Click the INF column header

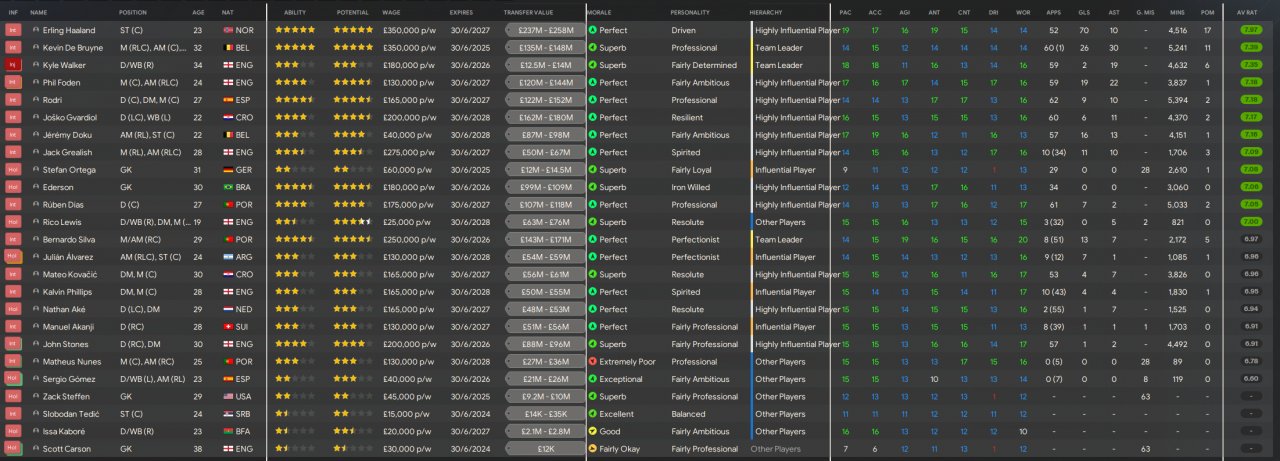click(13, 12)
